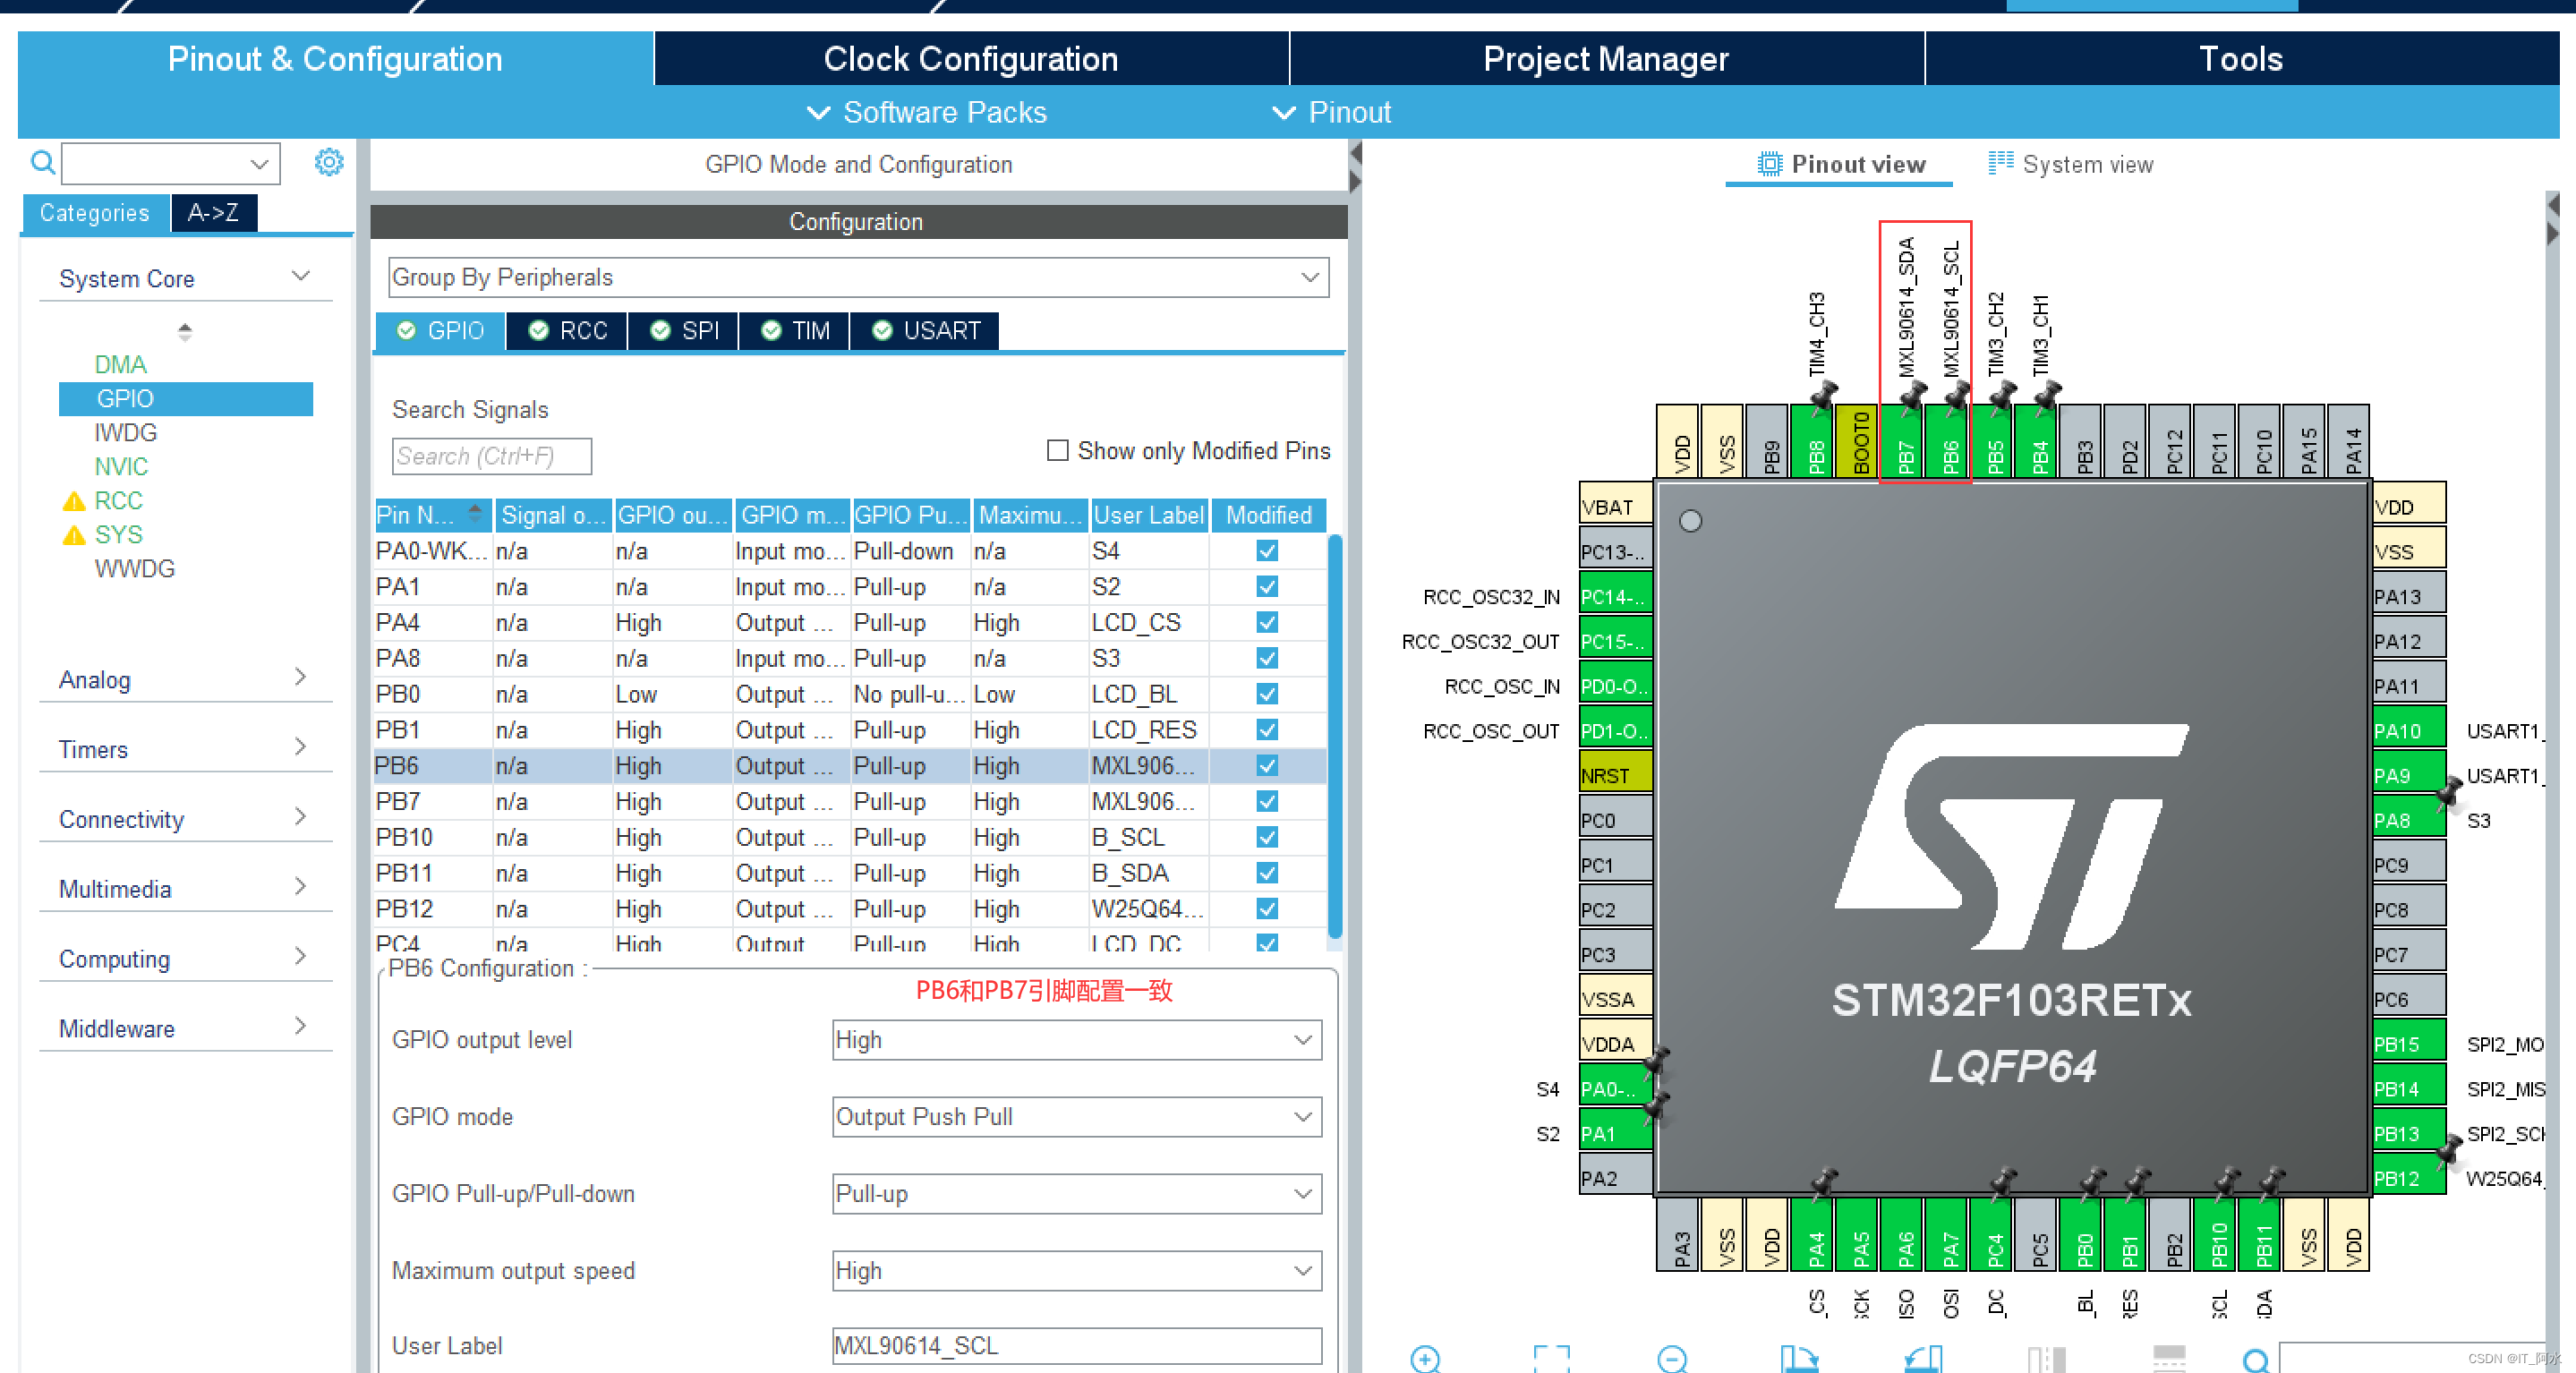Screen dimensions: 2576x1373
Task: Uncheck the Modified box for PA4 row
Action: point(1267,622)
